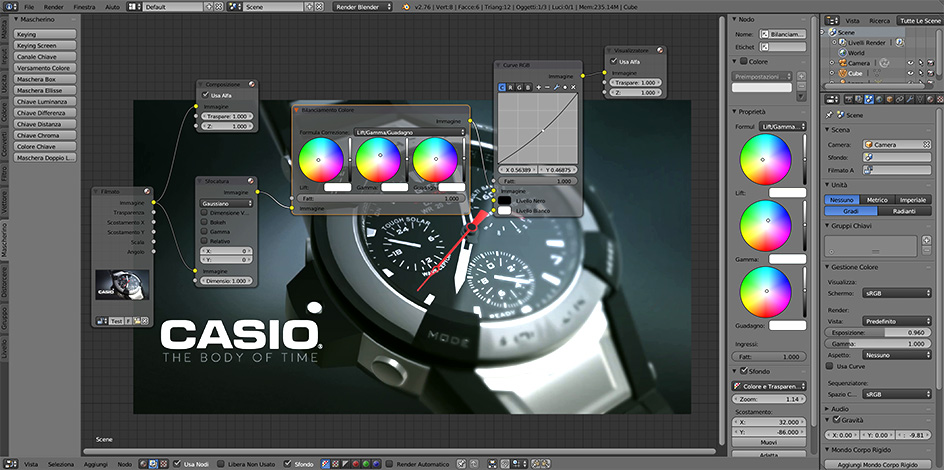The width and height of the screenshot is (944, 470).
Task: Open the File menu
Action: coord(29,7)
